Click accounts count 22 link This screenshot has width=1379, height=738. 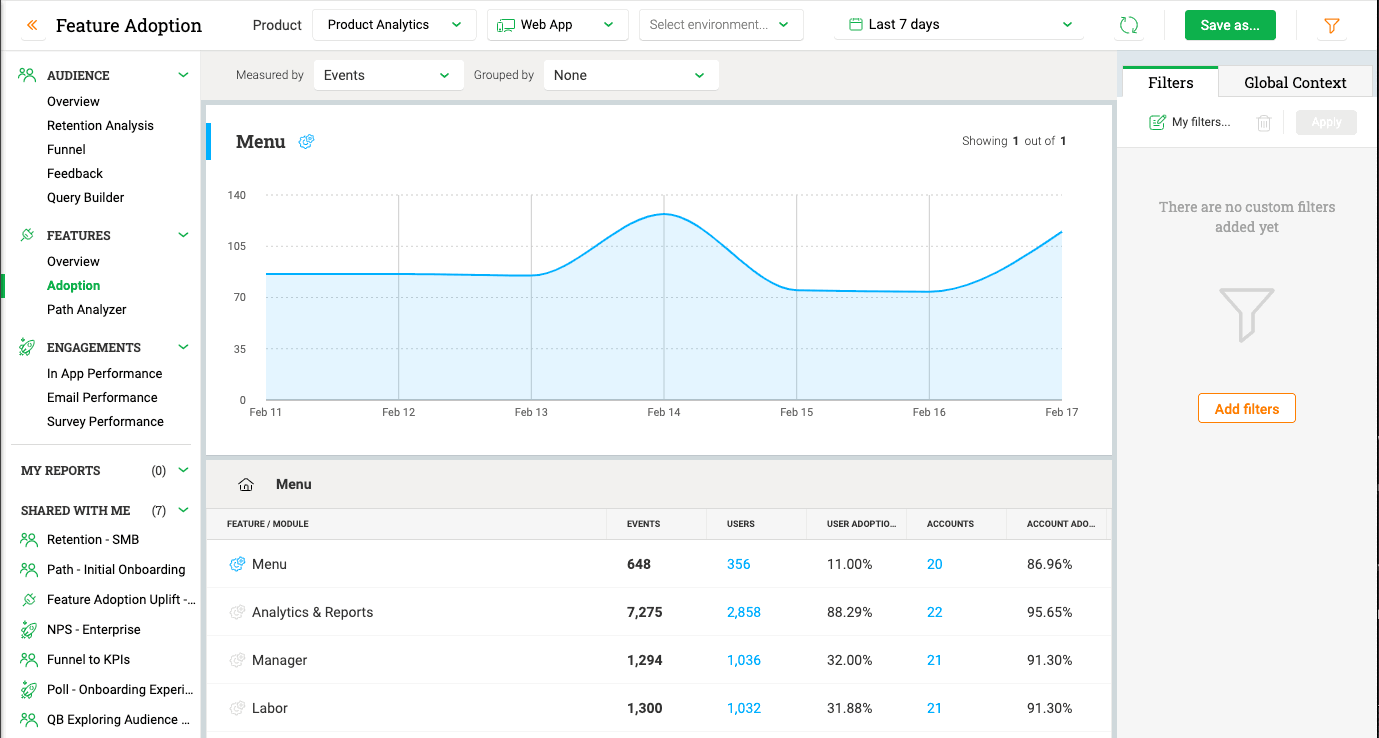934,612
